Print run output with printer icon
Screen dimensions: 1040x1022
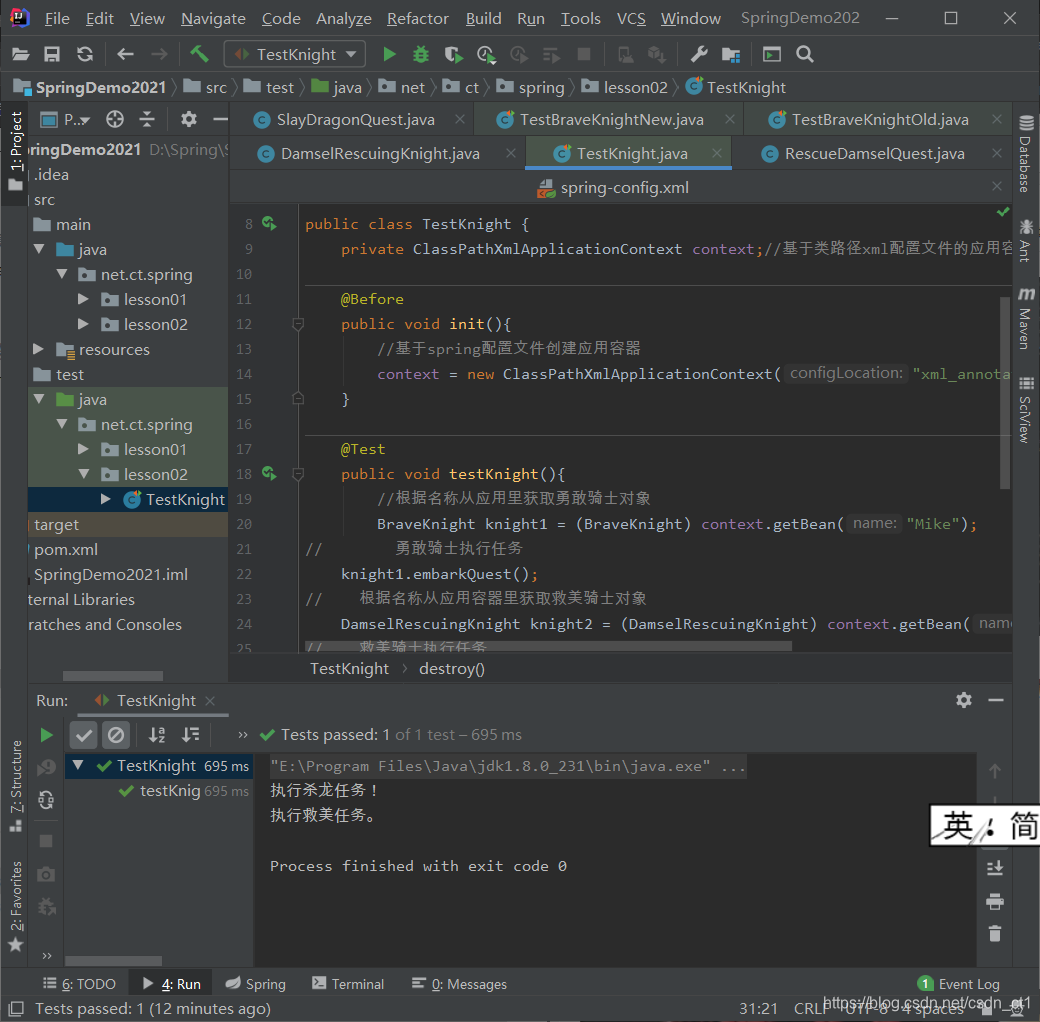tap(995, 901)
